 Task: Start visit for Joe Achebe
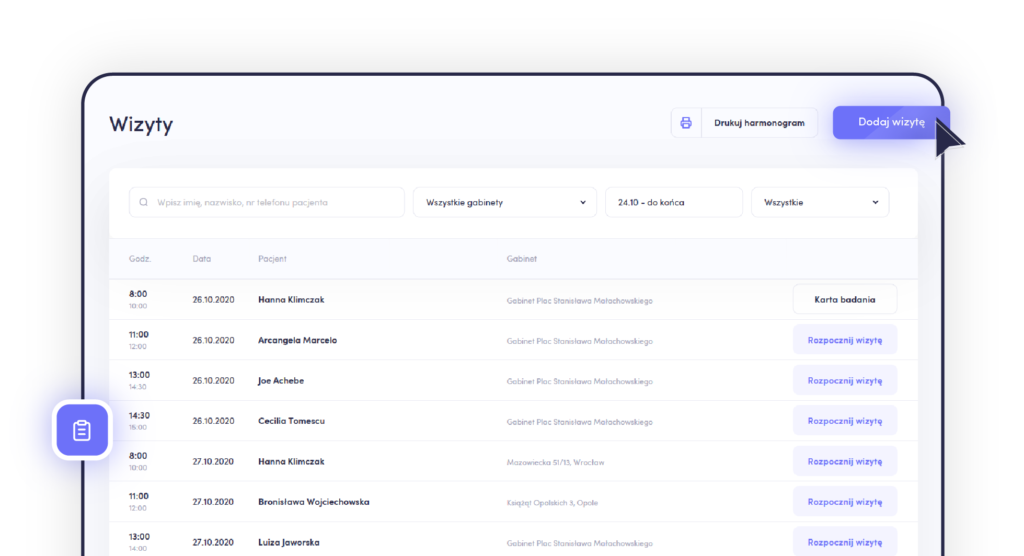coord(845,380)
